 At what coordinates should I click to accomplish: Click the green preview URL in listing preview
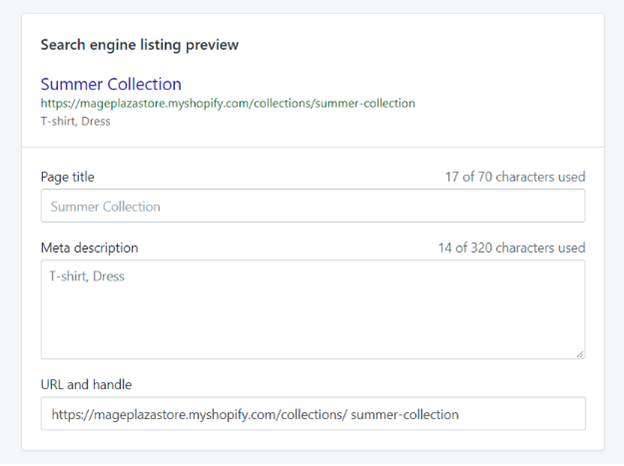tap(228, 103)
